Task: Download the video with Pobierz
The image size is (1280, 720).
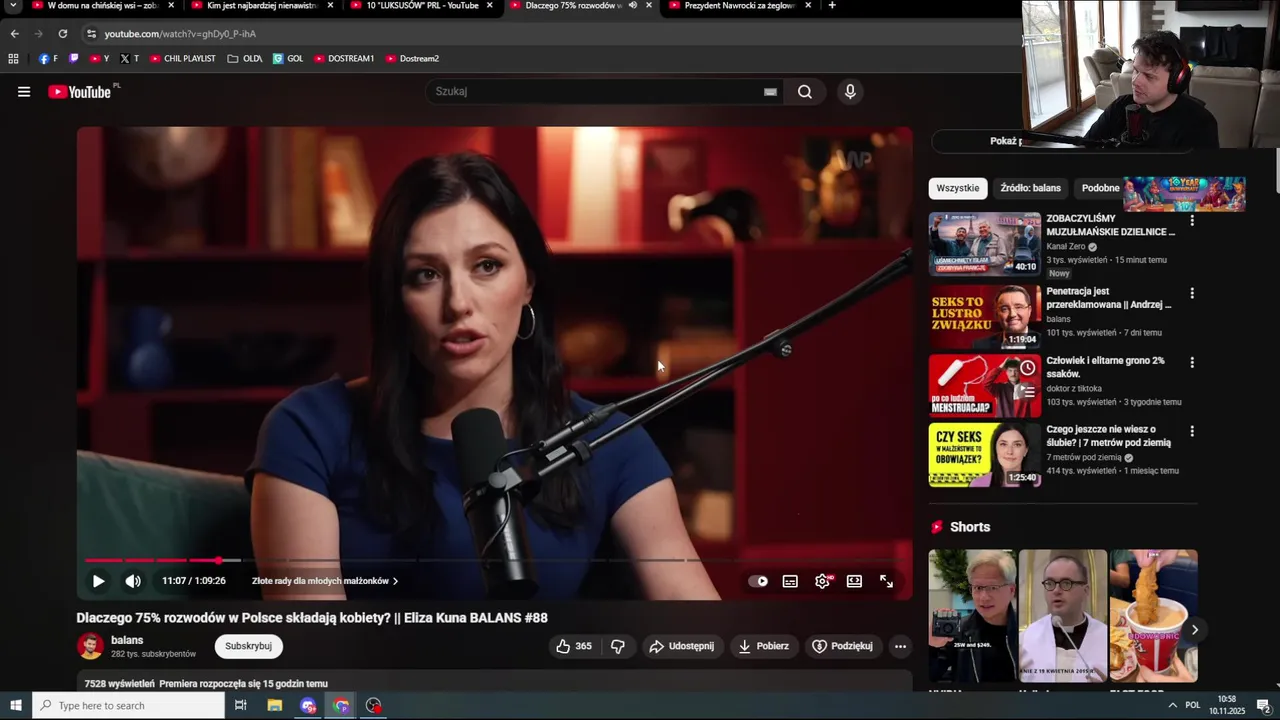Action: pos(764,646)
